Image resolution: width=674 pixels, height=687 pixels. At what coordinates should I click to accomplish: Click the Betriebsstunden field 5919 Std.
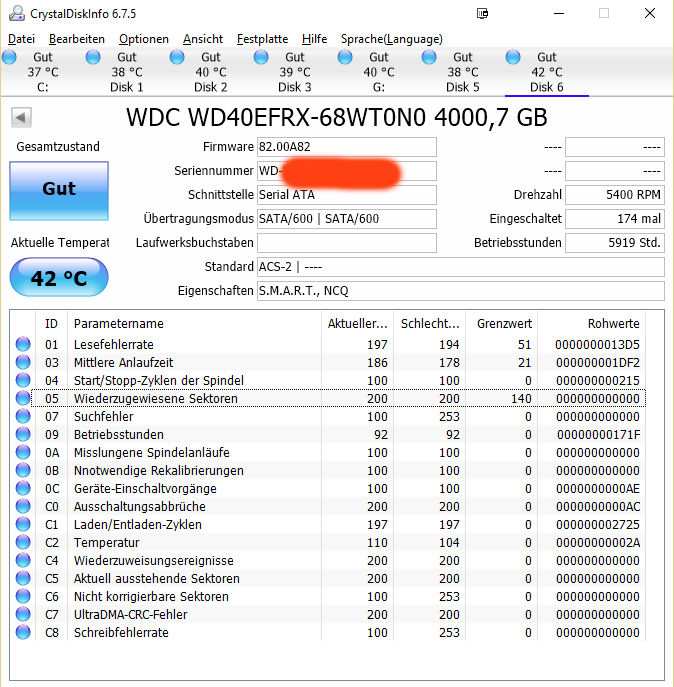(x=615, y=243)
